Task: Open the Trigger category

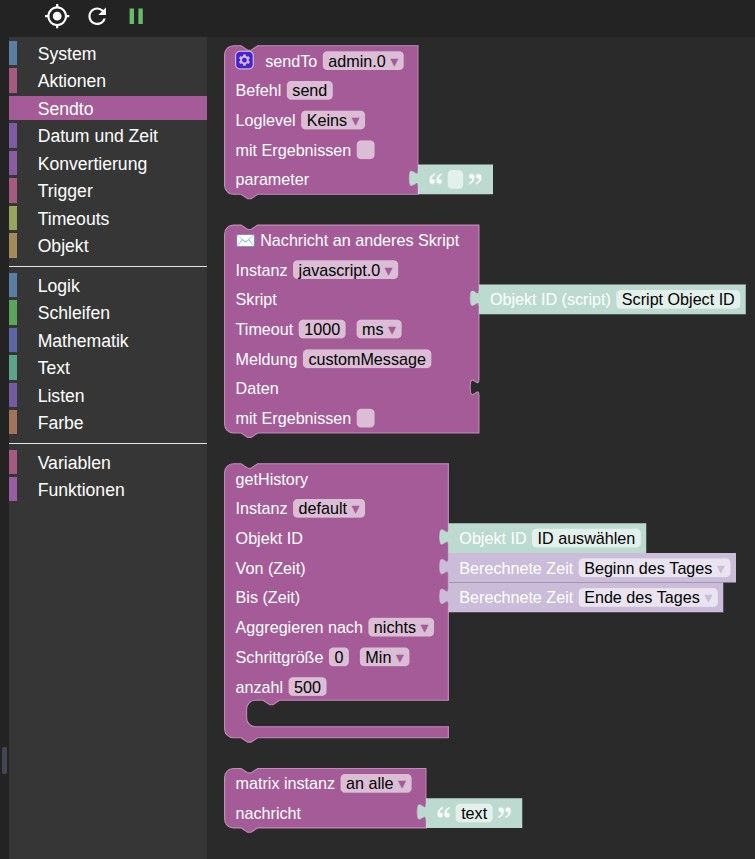Action: pos(108,191)
